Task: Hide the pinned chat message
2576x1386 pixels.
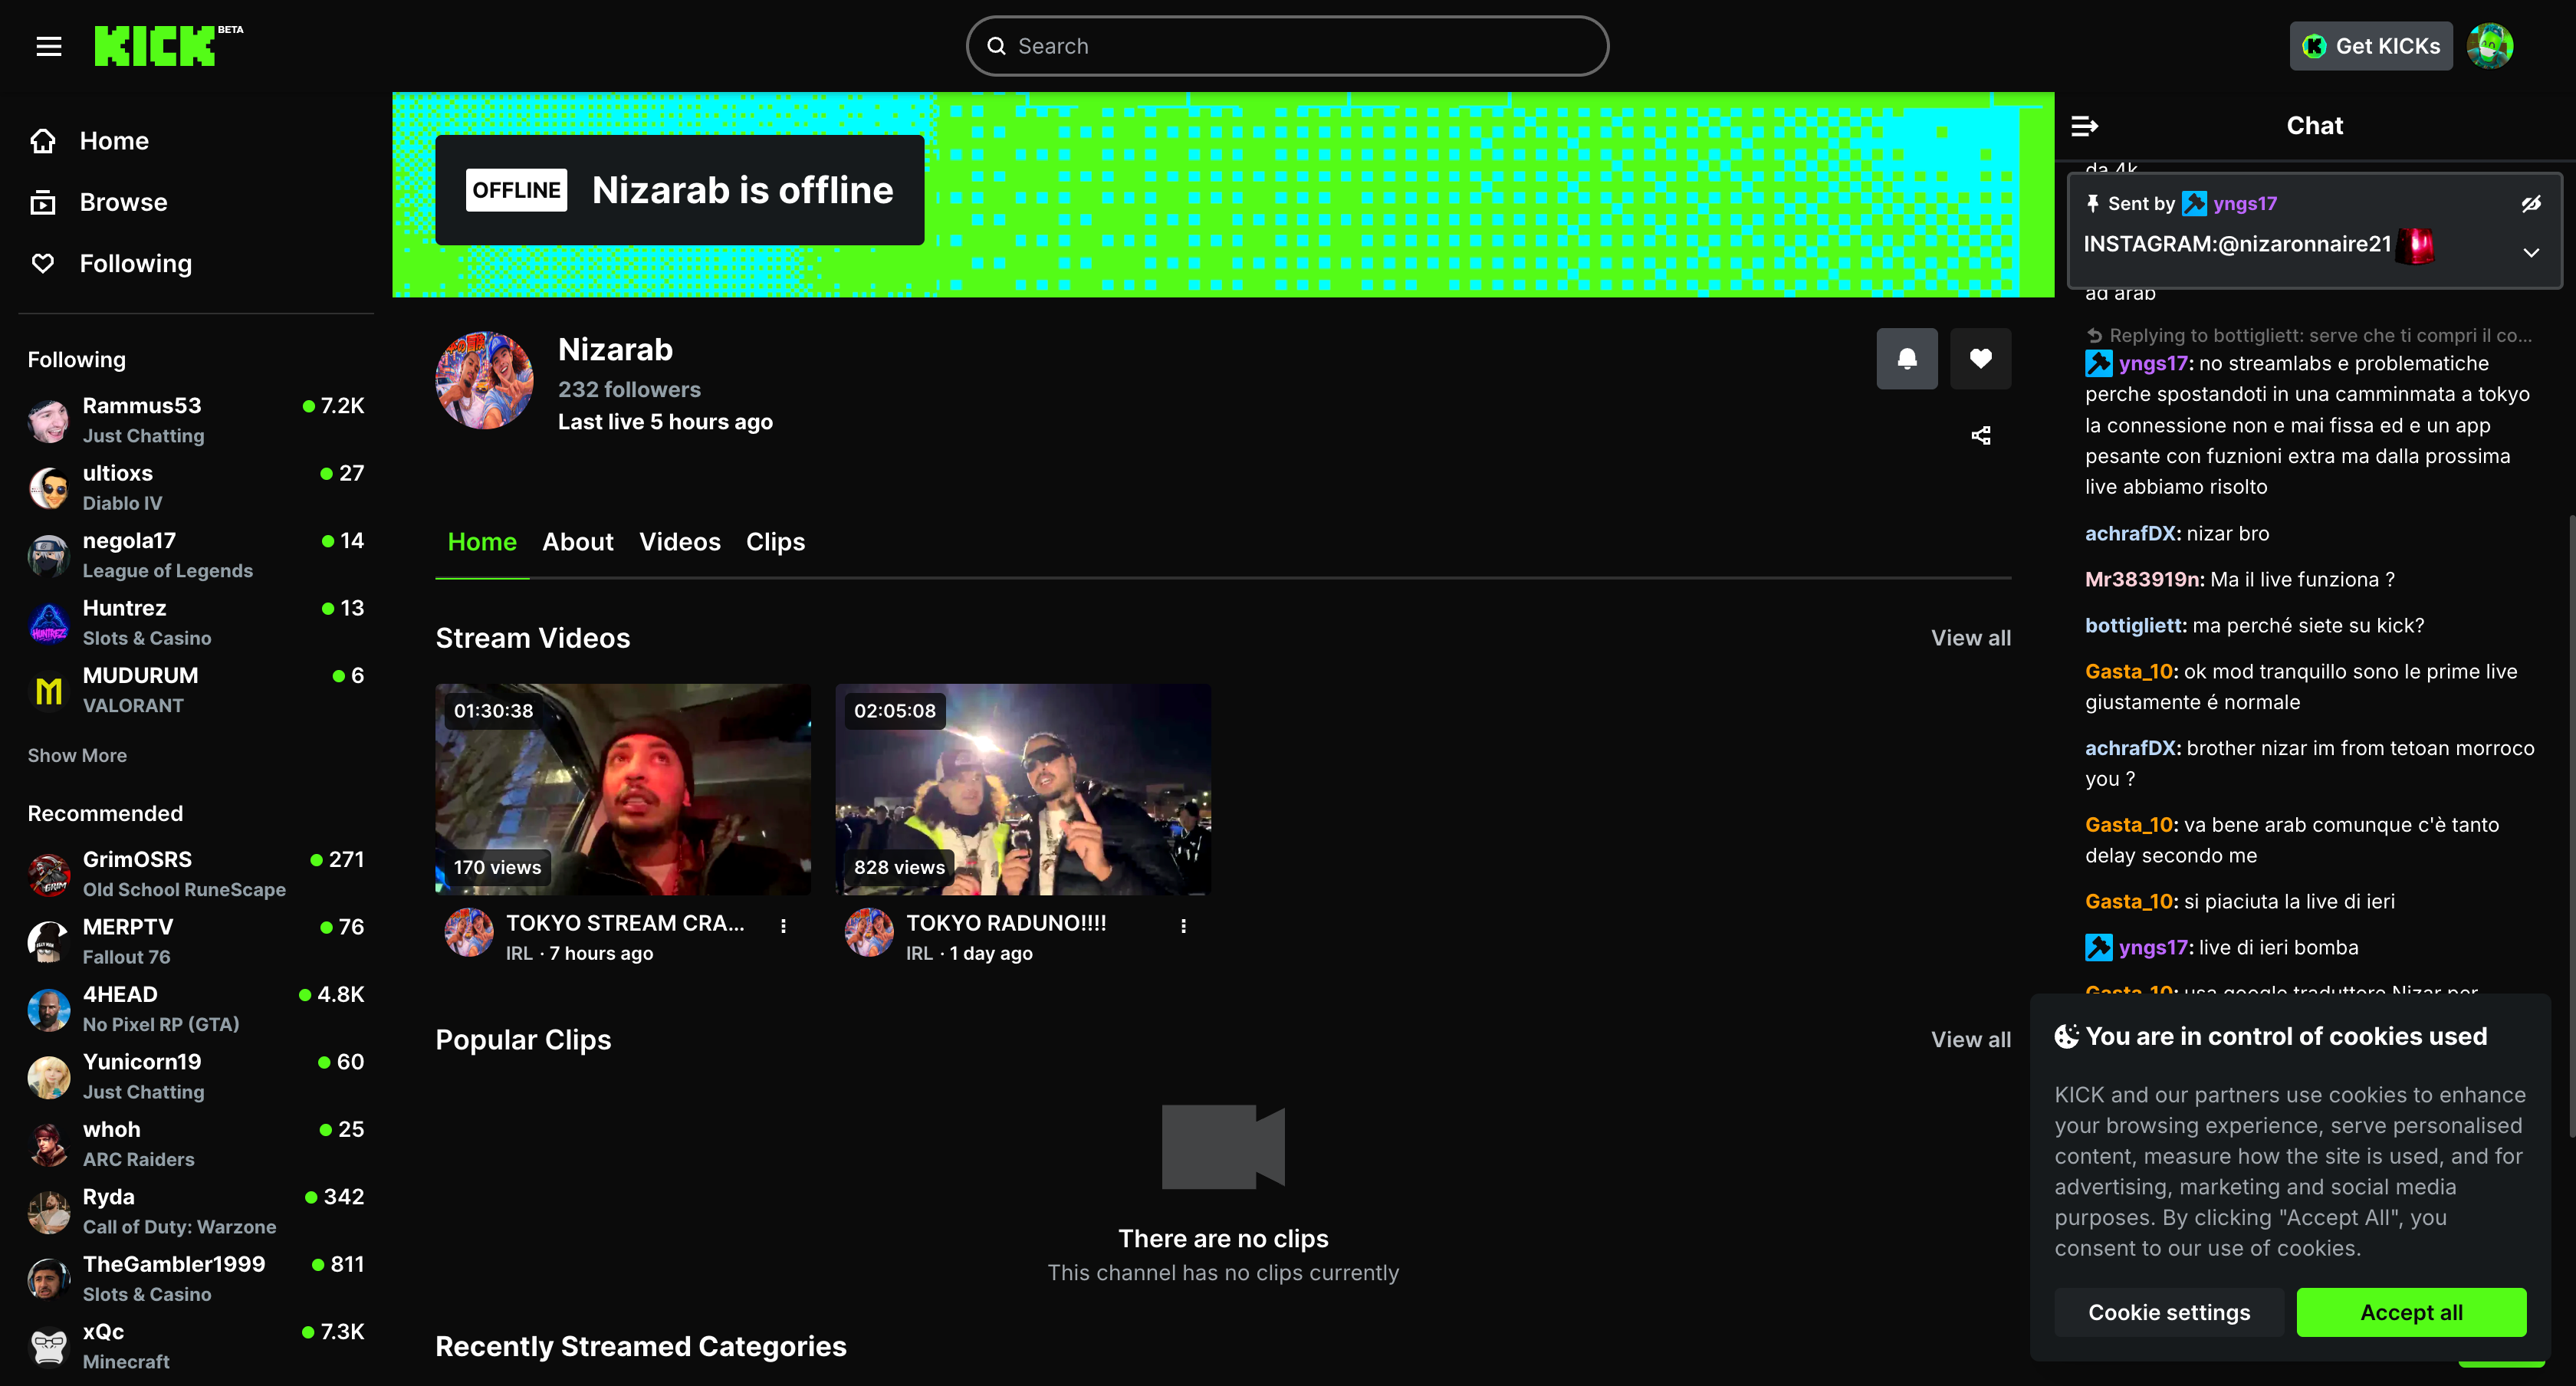Action: tap(2530, 204)
